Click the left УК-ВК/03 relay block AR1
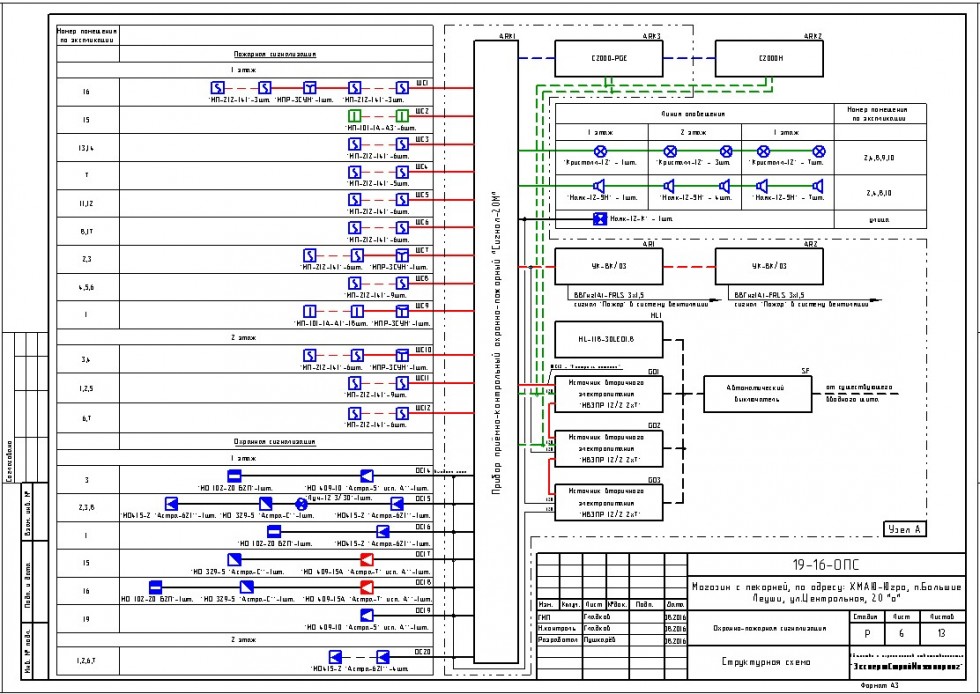The width and height of the screenshot is (980, 694). [x=607, y=267]
